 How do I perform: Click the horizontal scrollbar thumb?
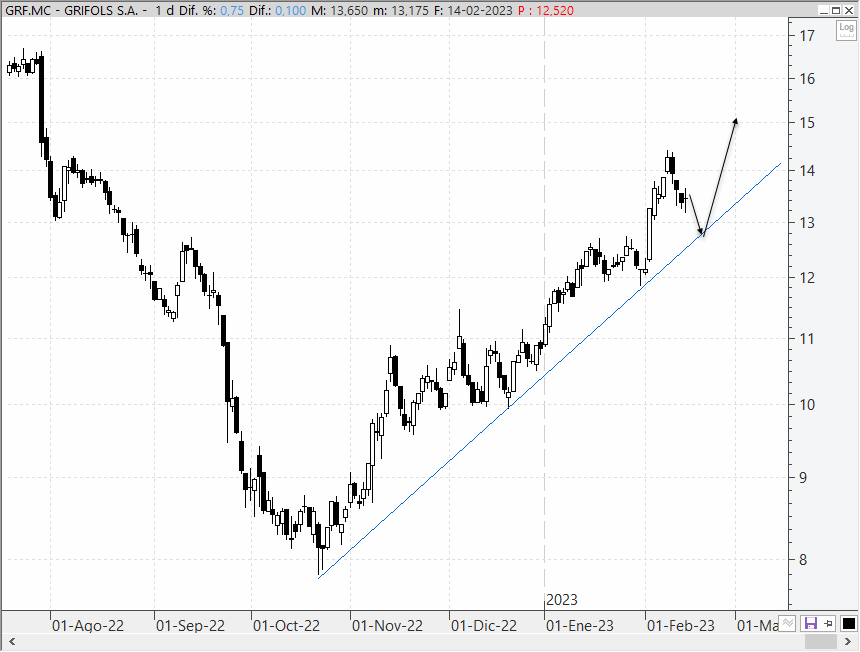[x=821, y=641]
